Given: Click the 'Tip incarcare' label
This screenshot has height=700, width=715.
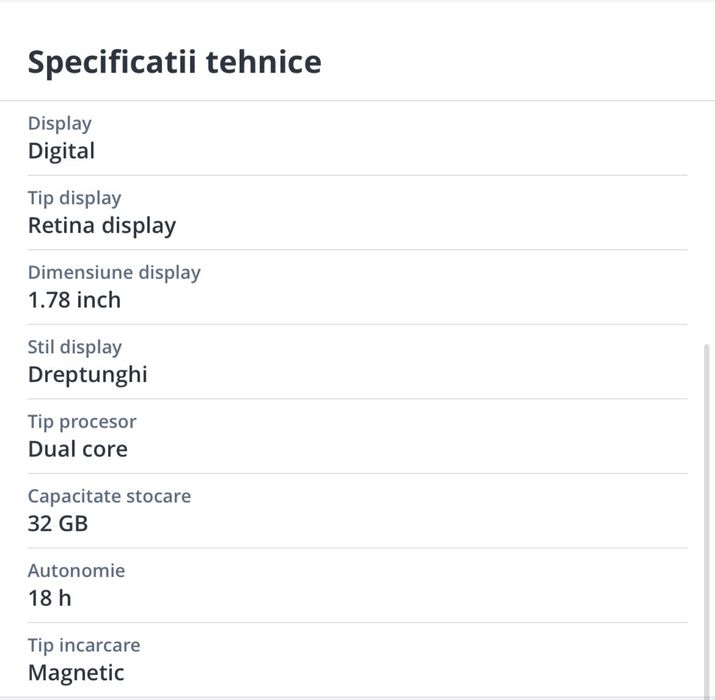Looking at the screenshot, I should coord(84,645).
